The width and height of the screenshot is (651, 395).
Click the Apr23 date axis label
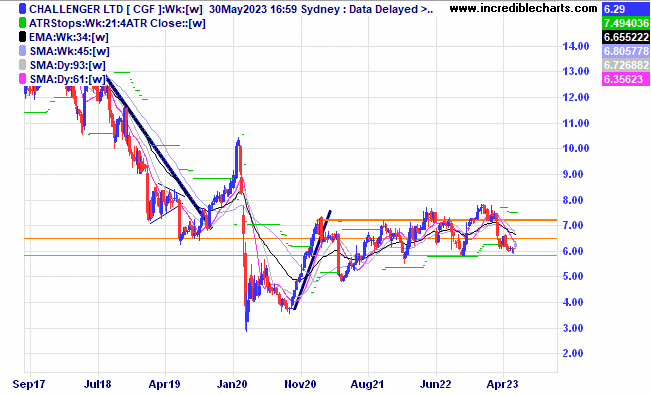click(x=502, y=384)
